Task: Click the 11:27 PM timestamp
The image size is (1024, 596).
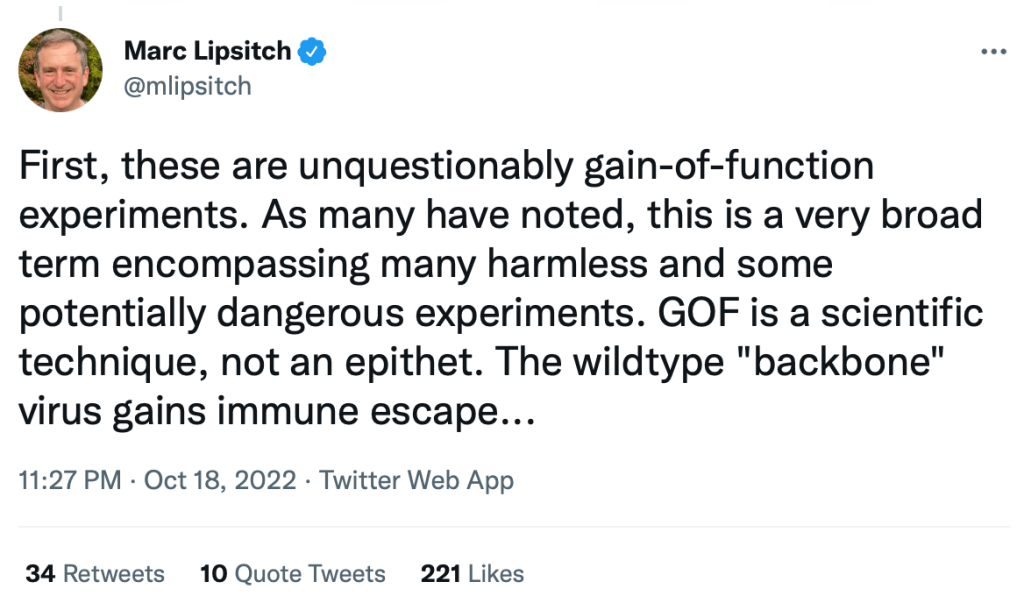Action: click(69, 481)
